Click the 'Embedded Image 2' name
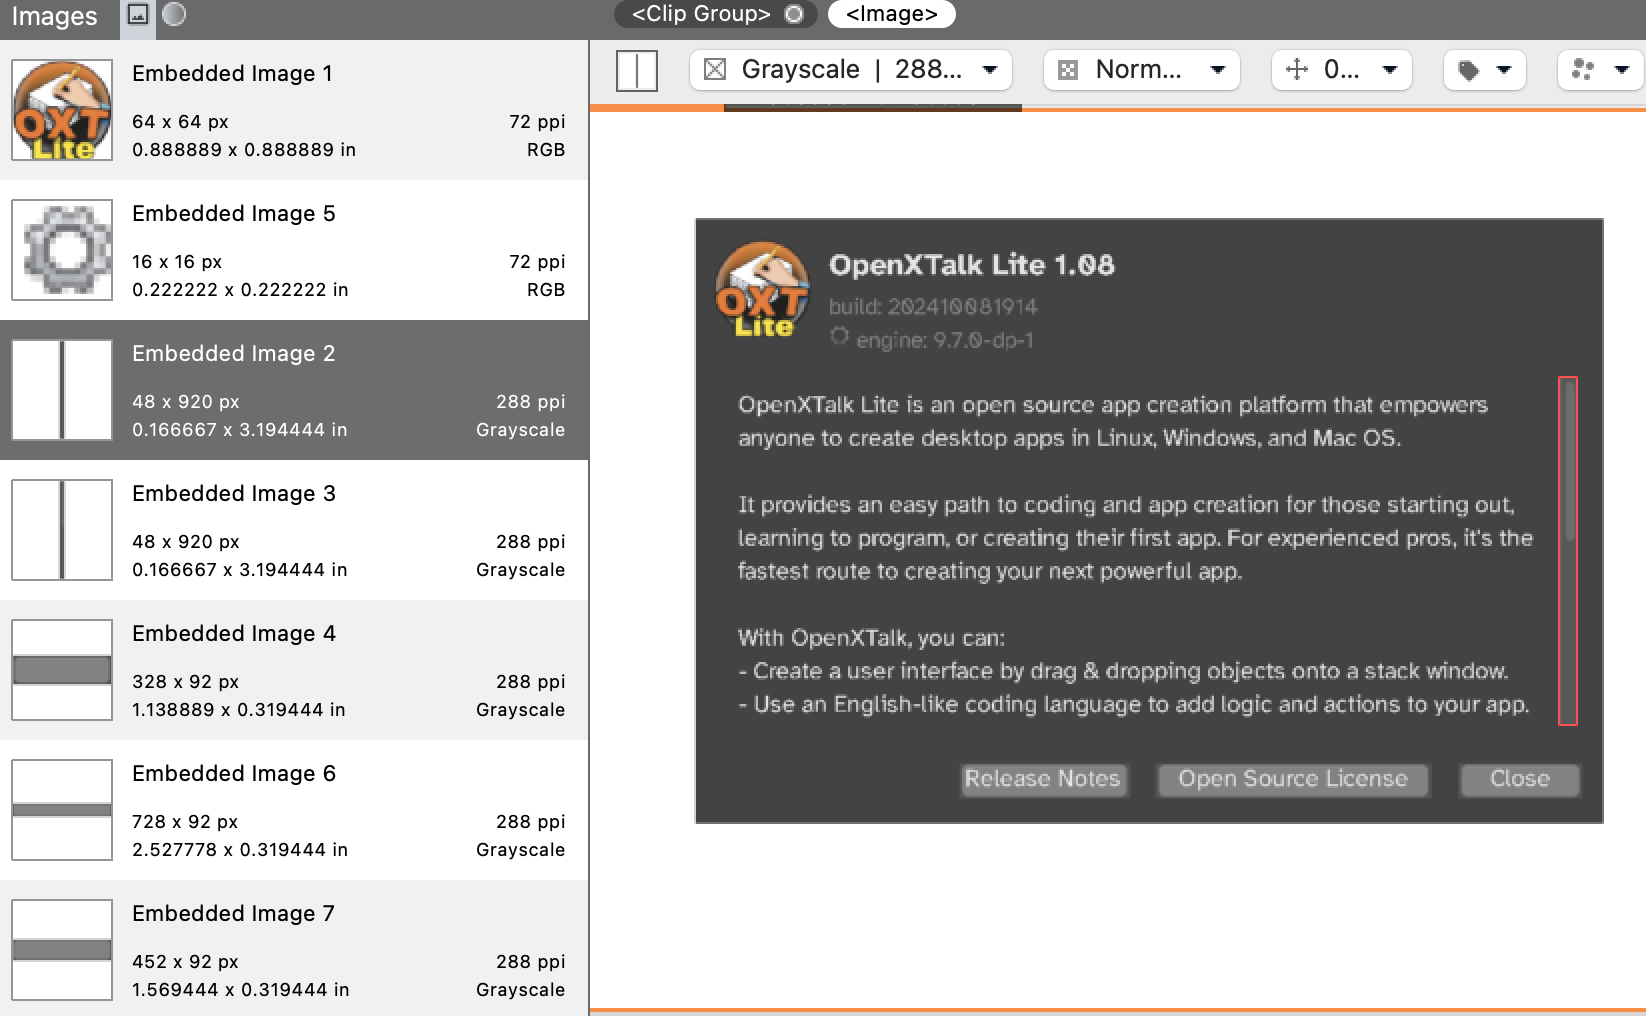1646x1016 pixels. pyautogui.click(x=234, y=354)
